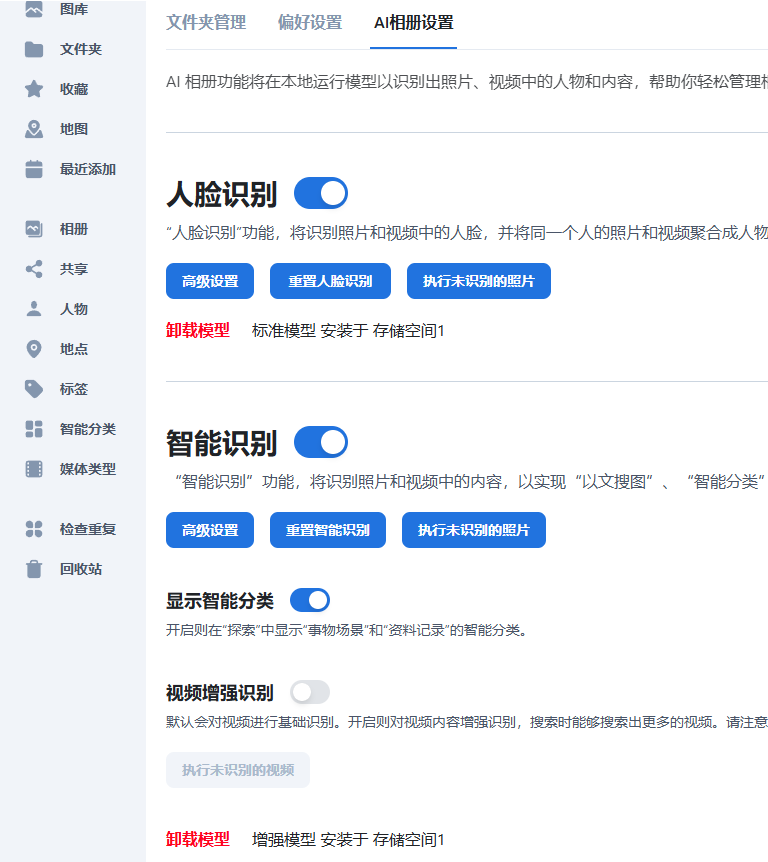The width and height of the screenshot is (768, 862).
Task: Click the 人物 person icon
Action: point(34,309)
